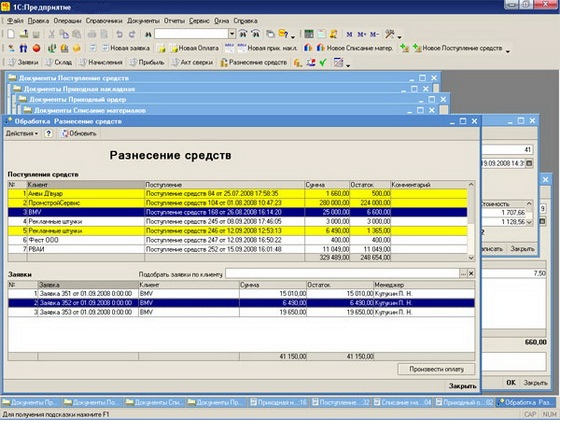Click the Произвести оплату button
Viewport: 561px width, 422px height.
point(436,369)
